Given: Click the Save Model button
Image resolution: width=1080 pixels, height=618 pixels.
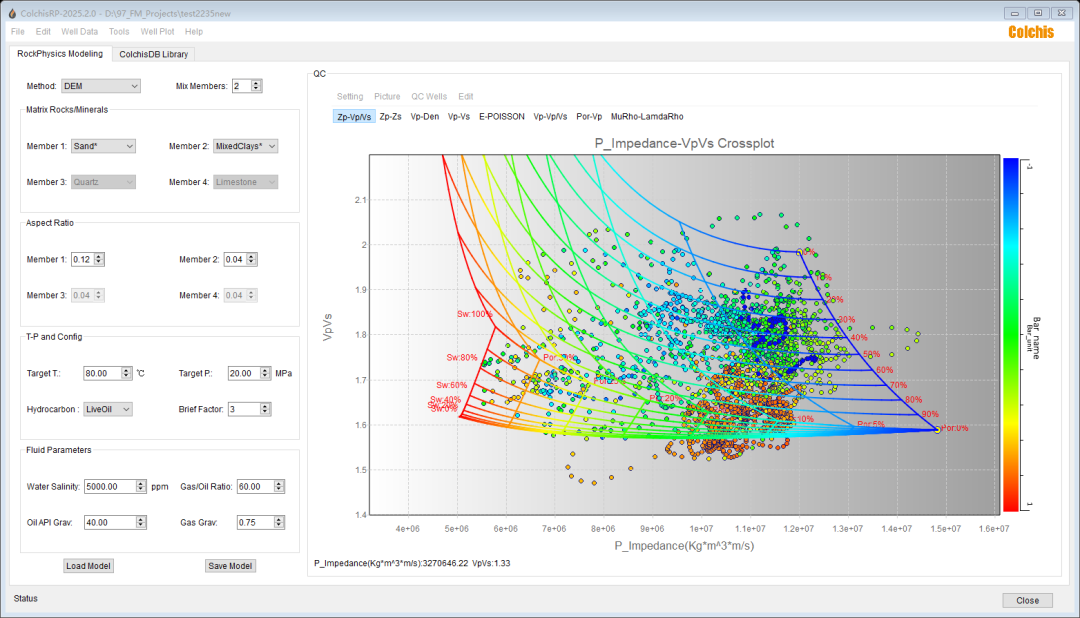Looking at the screenshot, I should (x=230, y=566).
